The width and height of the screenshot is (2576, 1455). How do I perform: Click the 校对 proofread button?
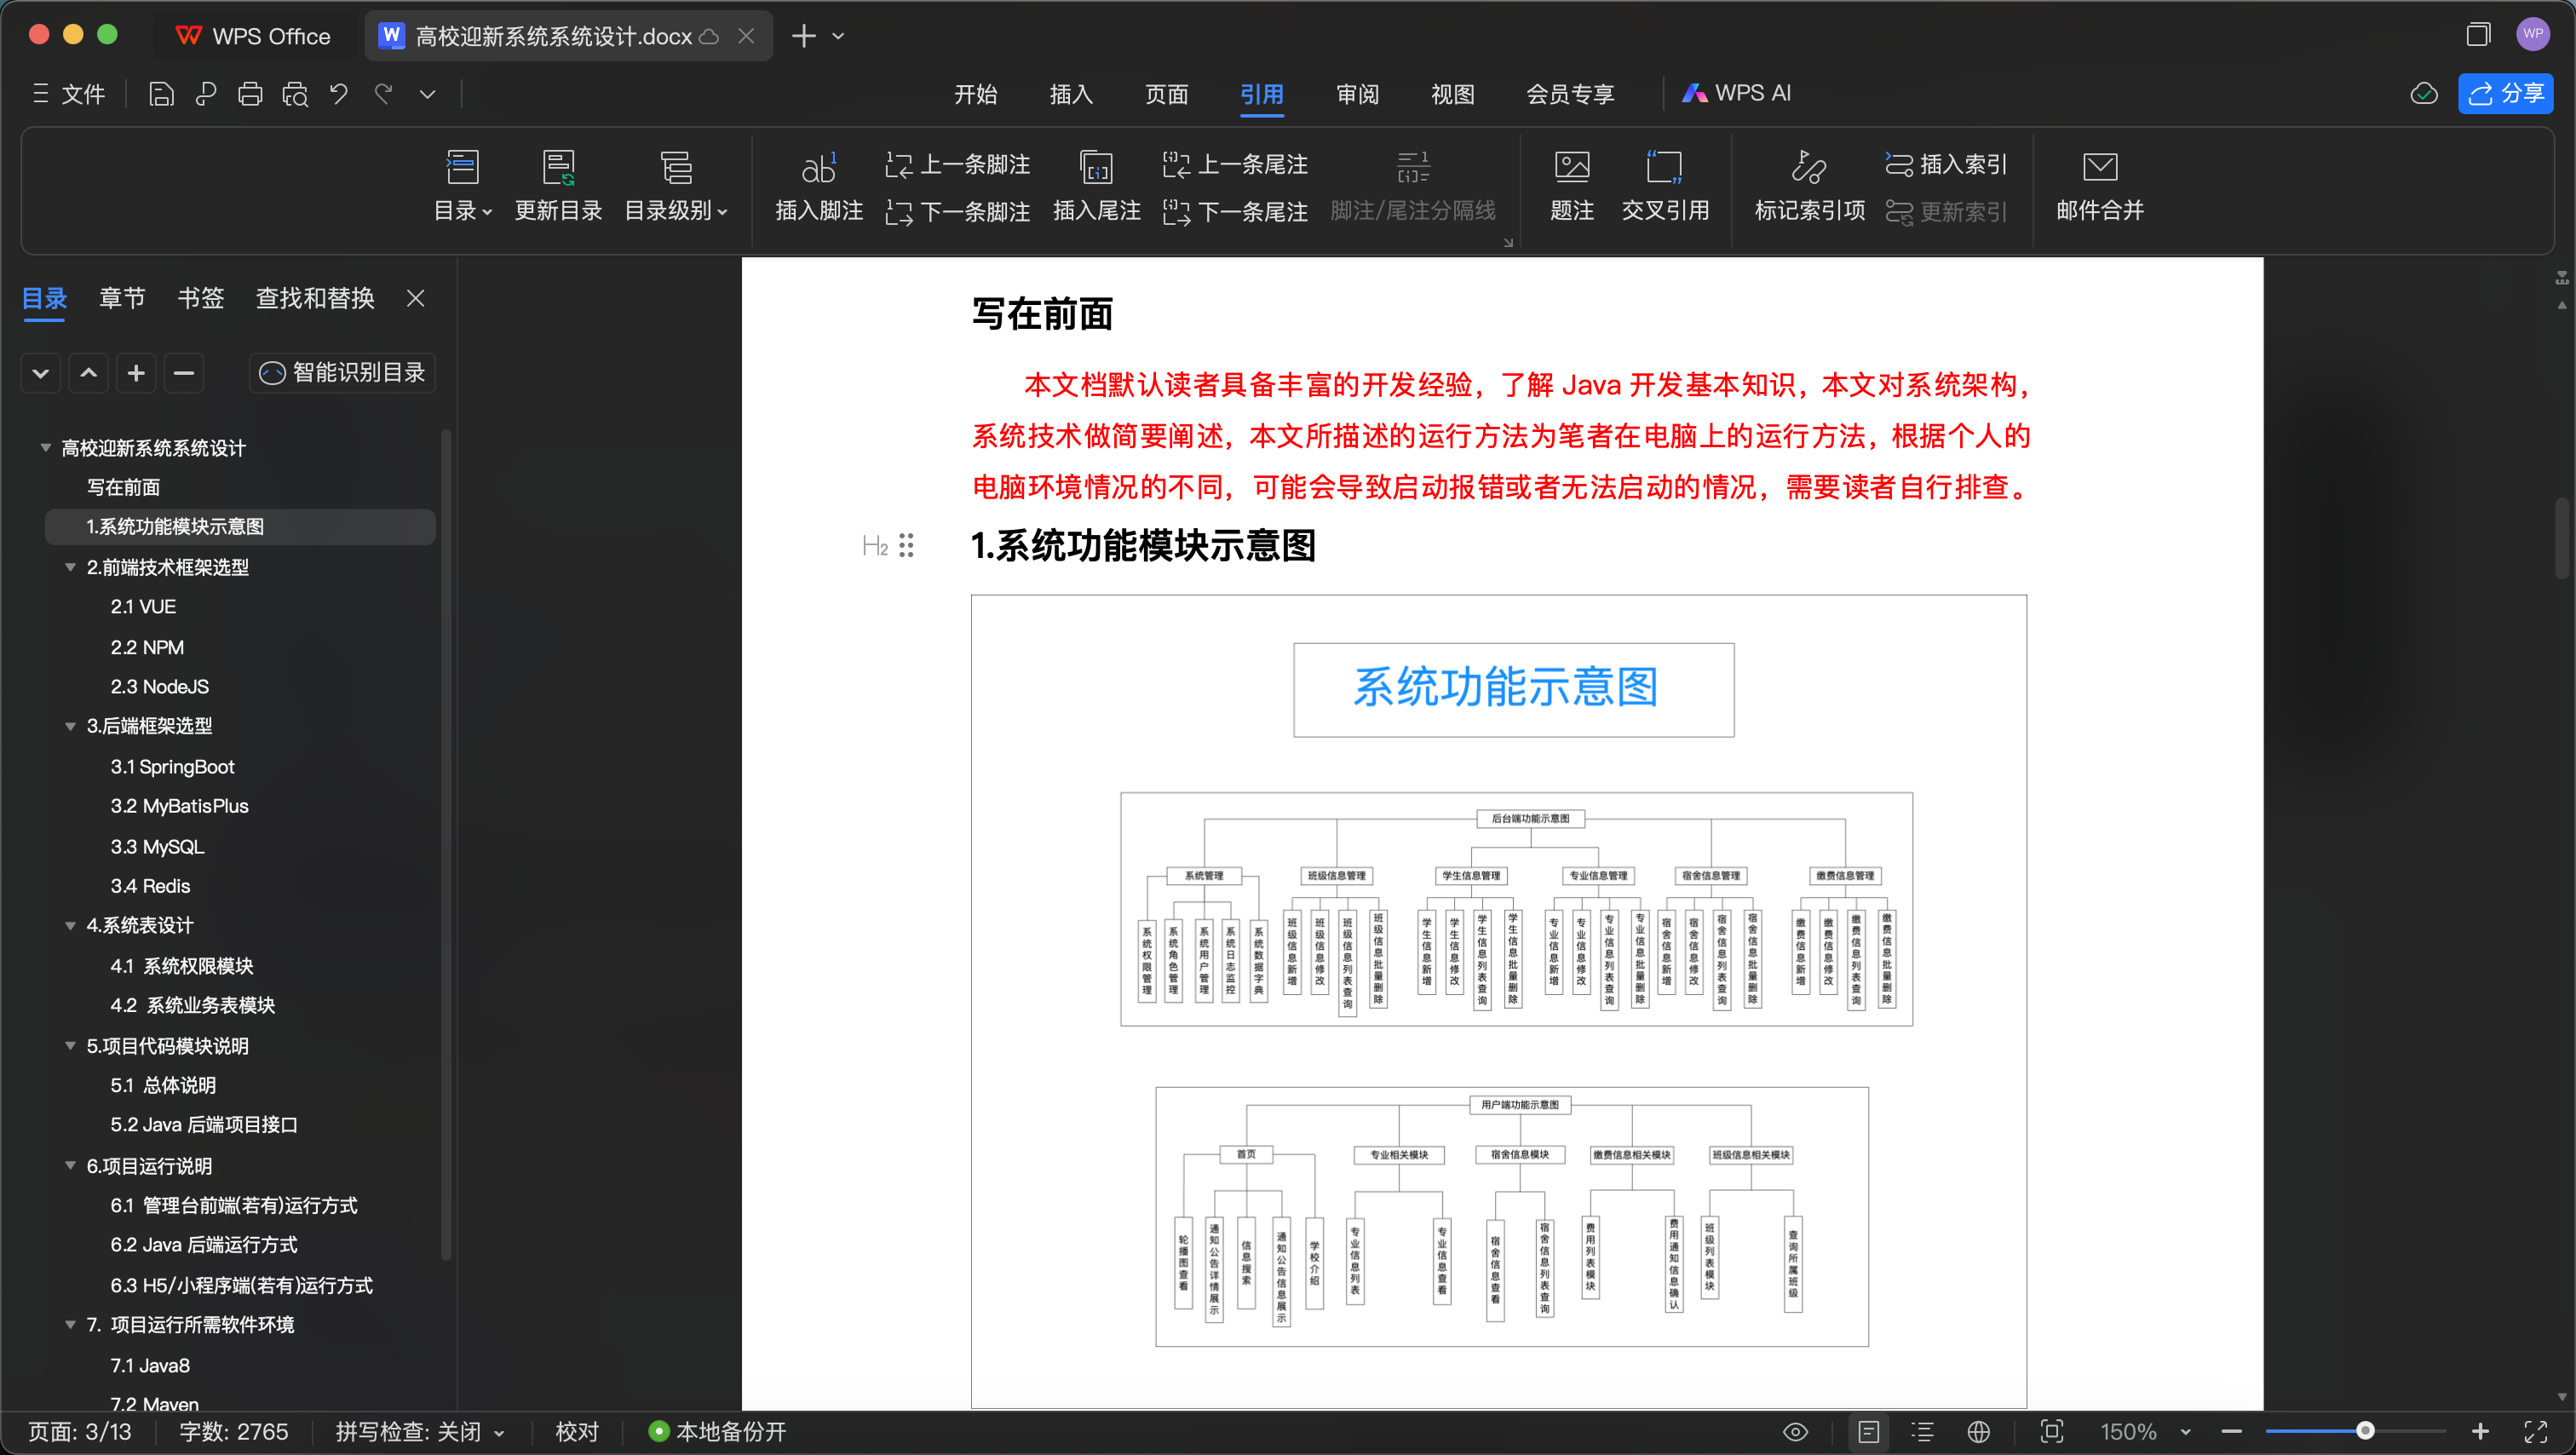click(577, 1431)
